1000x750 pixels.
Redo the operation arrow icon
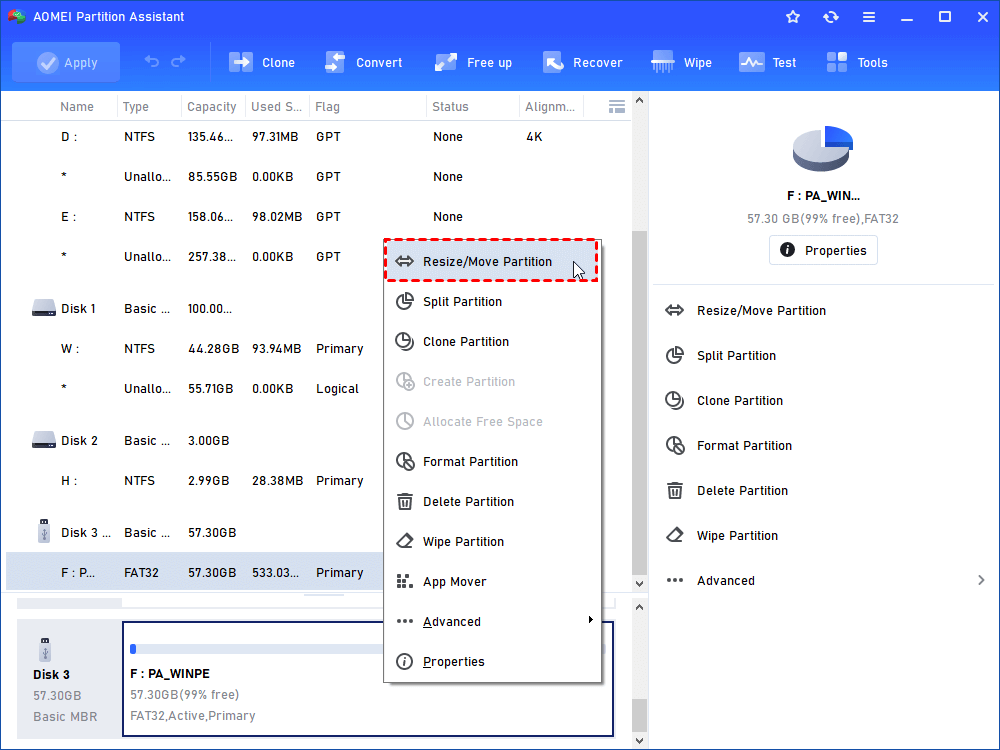178,61
